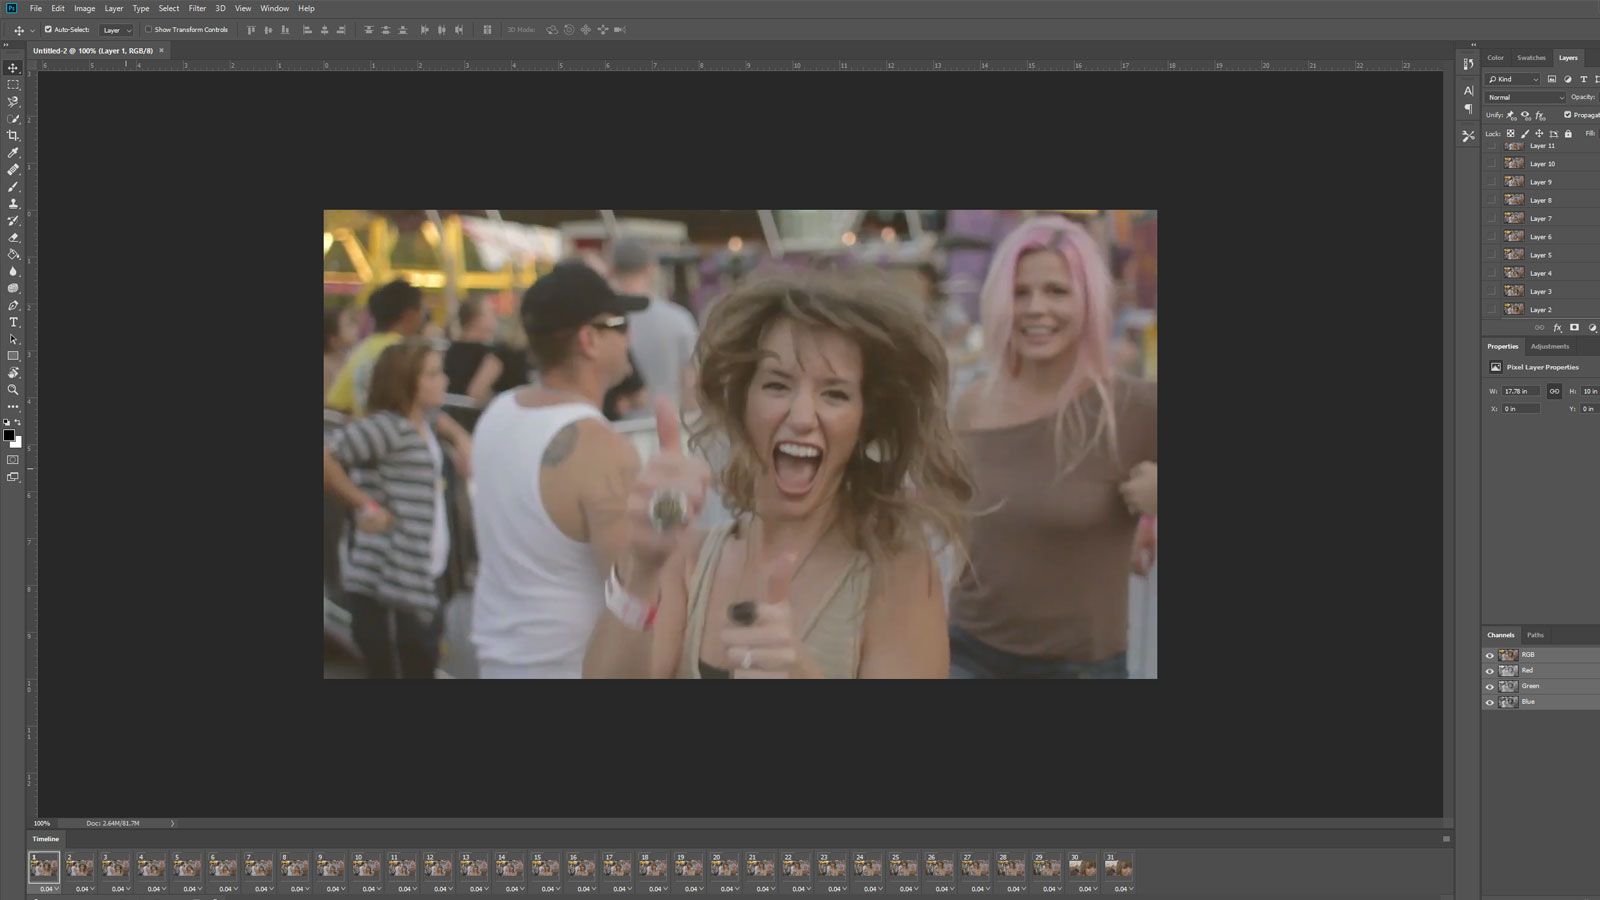
Task: Click the foreground color swatch
Action: pos(9,435)
